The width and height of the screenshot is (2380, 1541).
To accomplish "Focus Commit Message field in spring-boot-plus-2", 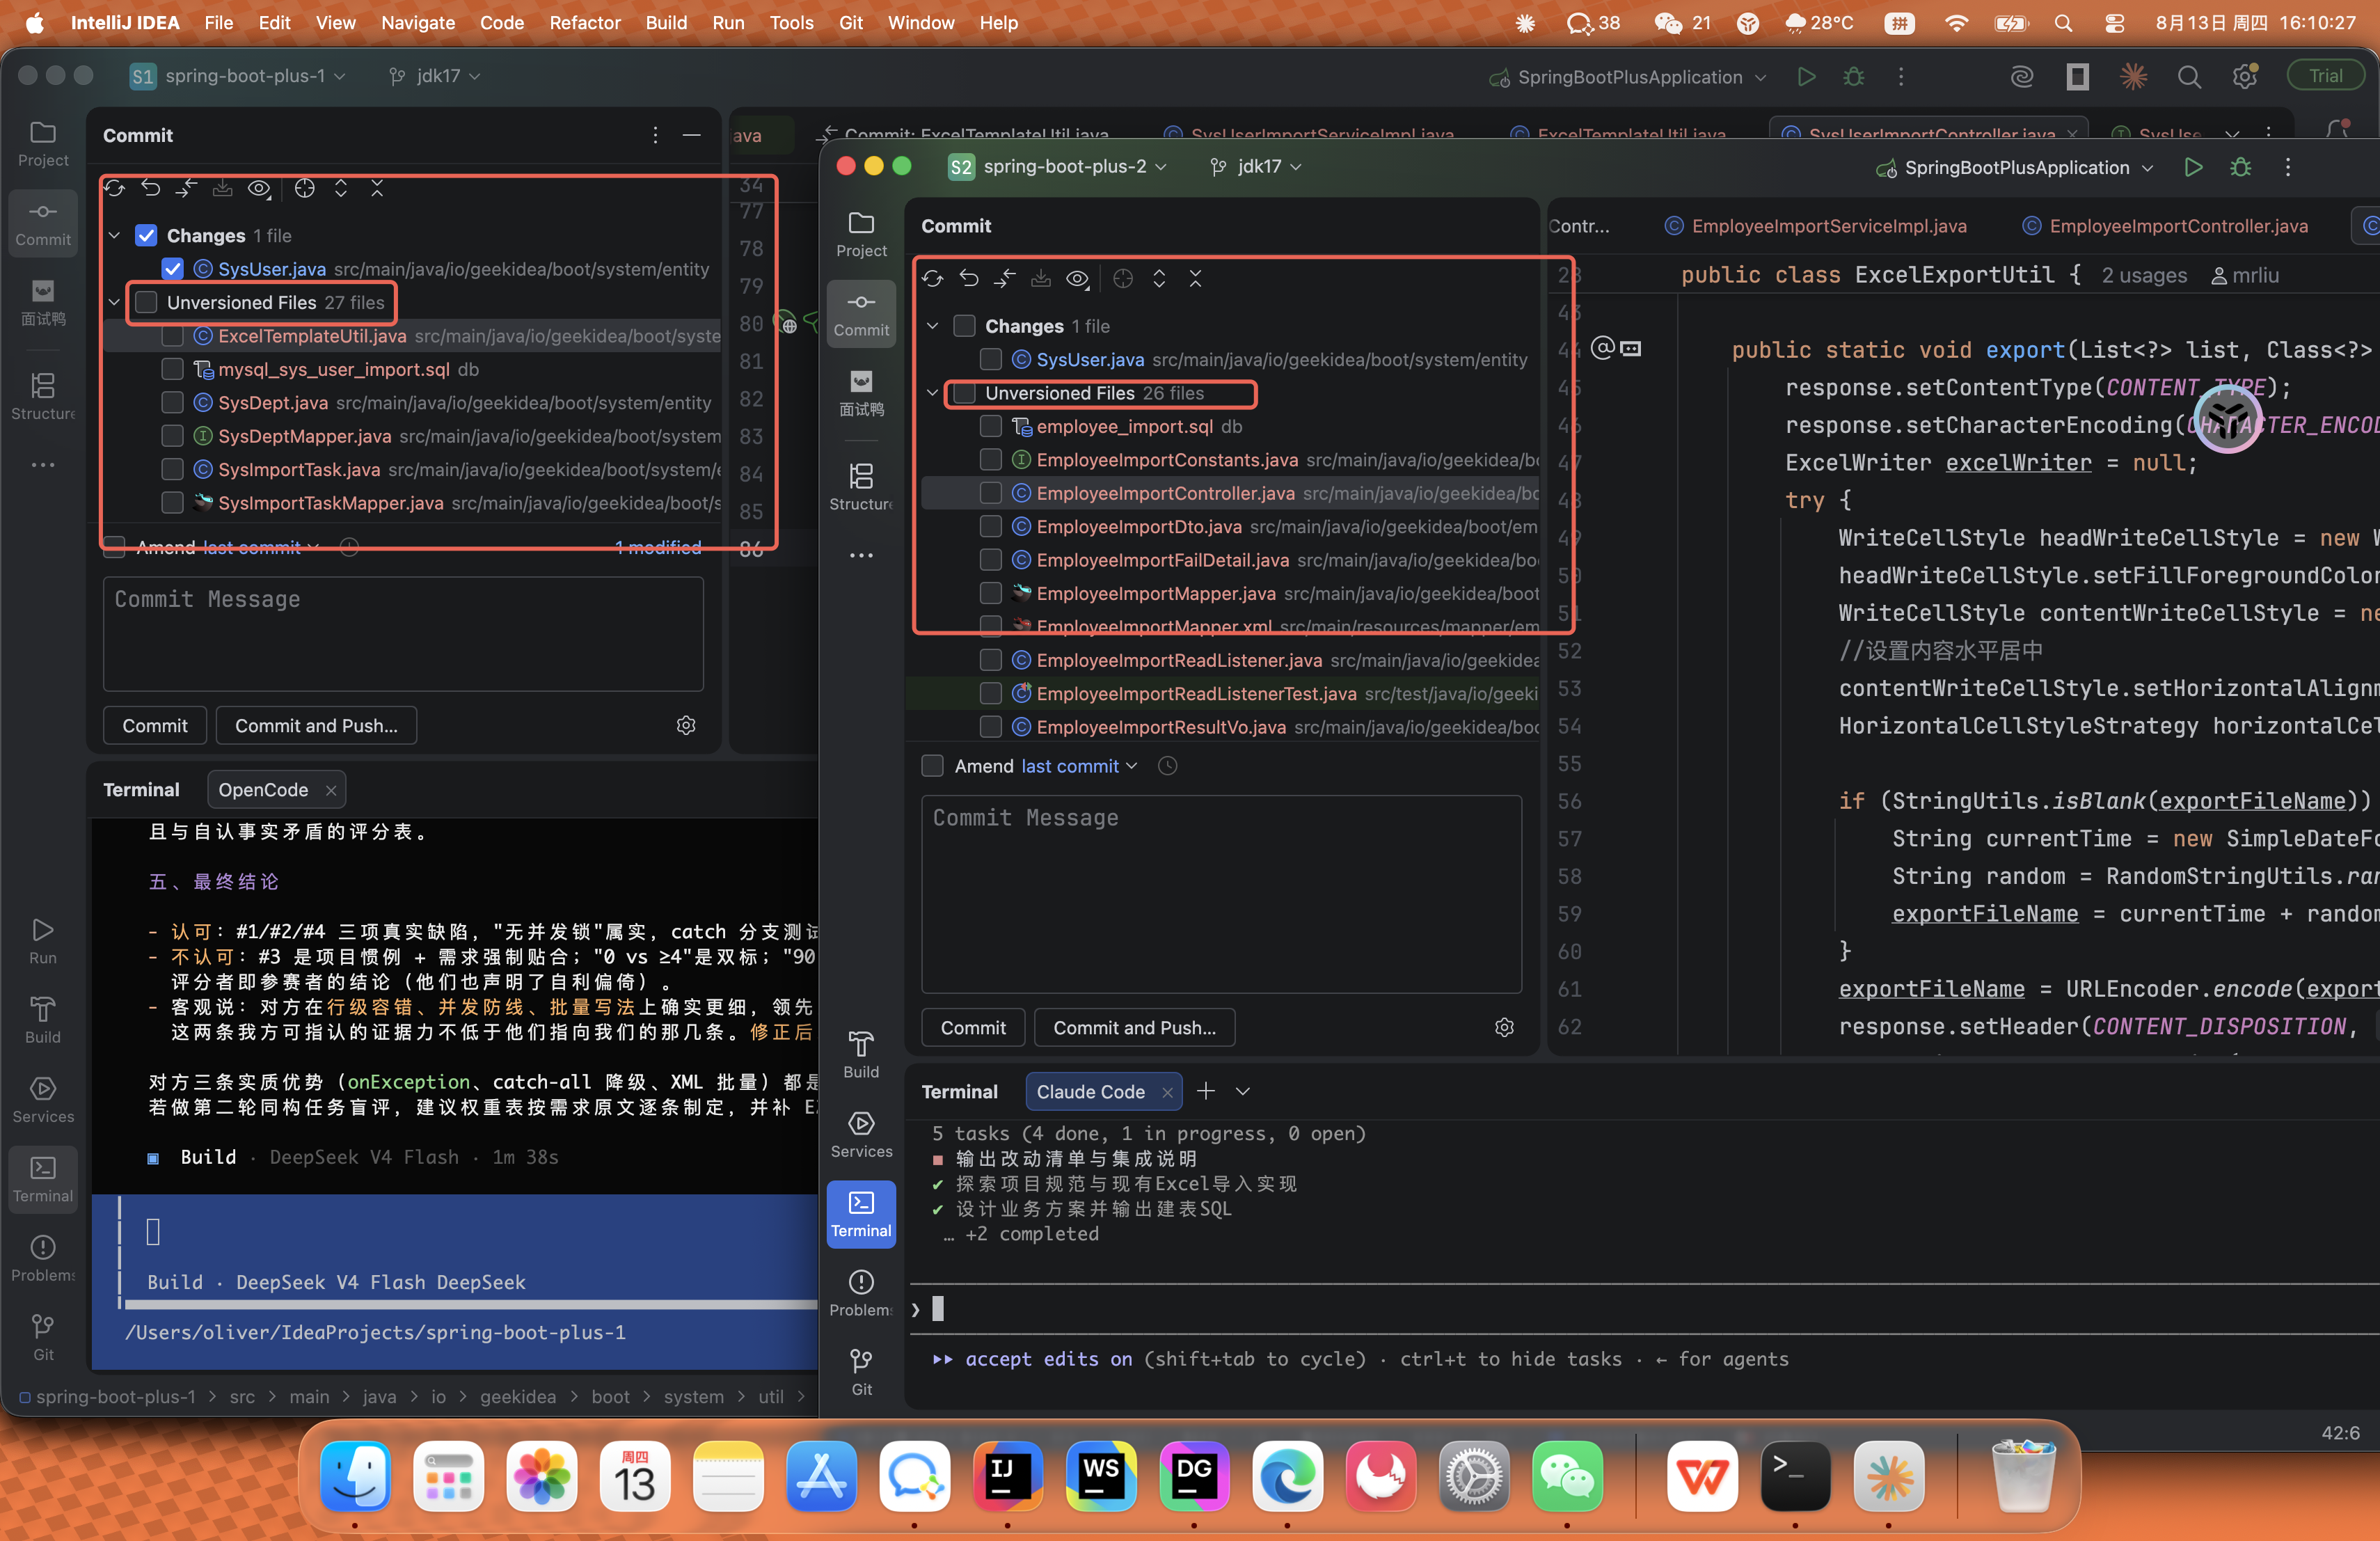I will point(1221,894).
